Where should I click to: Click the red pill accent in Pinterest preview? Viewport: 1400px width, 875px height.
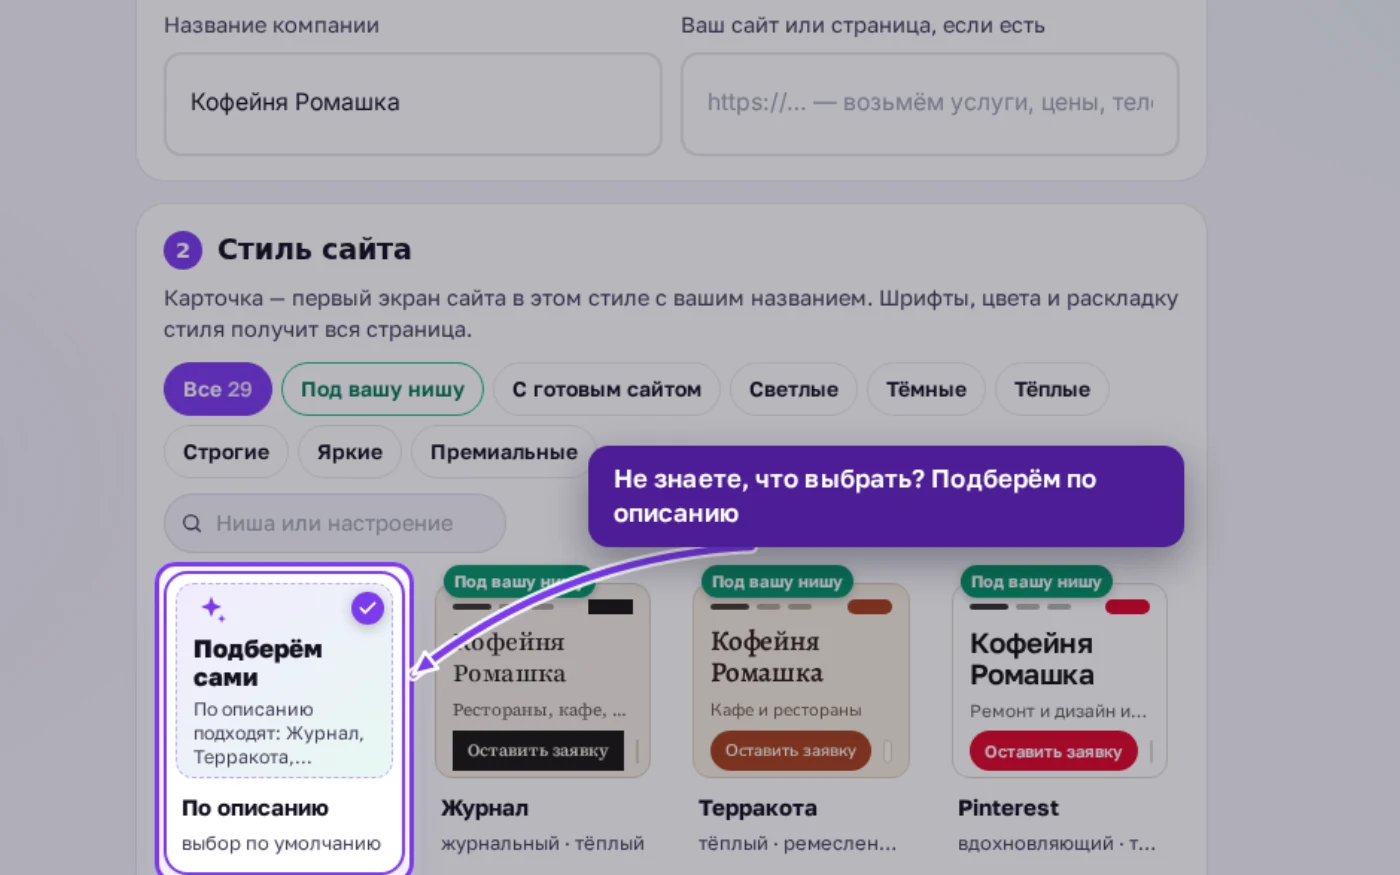tap(1127, 607)
